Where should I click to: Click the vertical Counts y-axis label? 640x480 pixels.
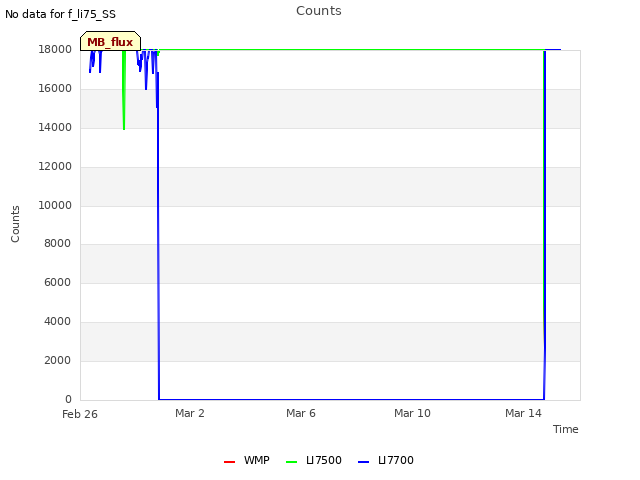(15, 224)
